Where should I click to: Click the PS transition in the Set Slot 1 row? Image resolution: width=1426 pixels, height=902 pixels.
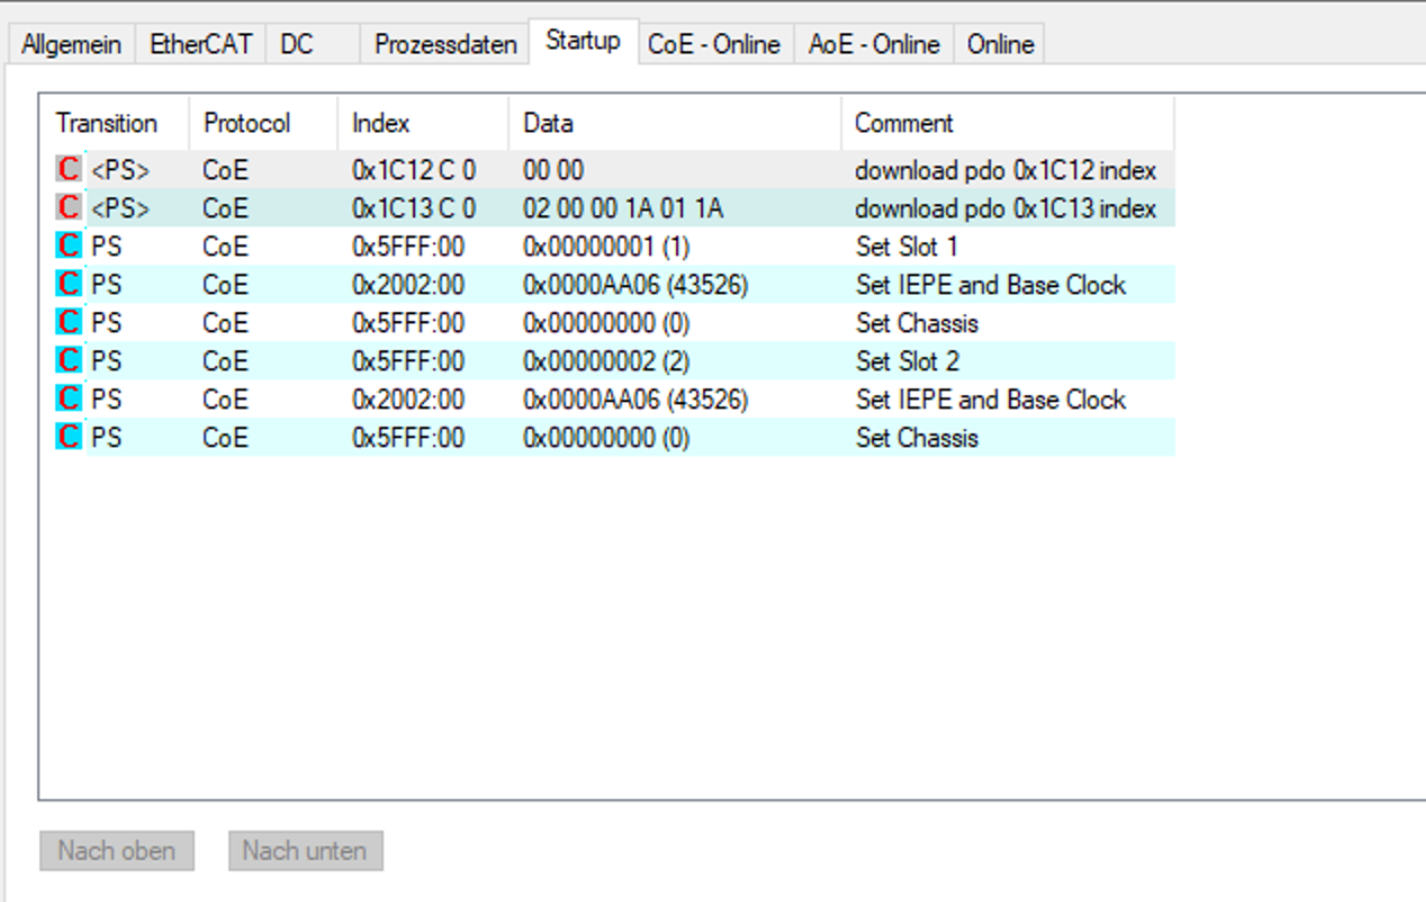(x=106, y=246)
